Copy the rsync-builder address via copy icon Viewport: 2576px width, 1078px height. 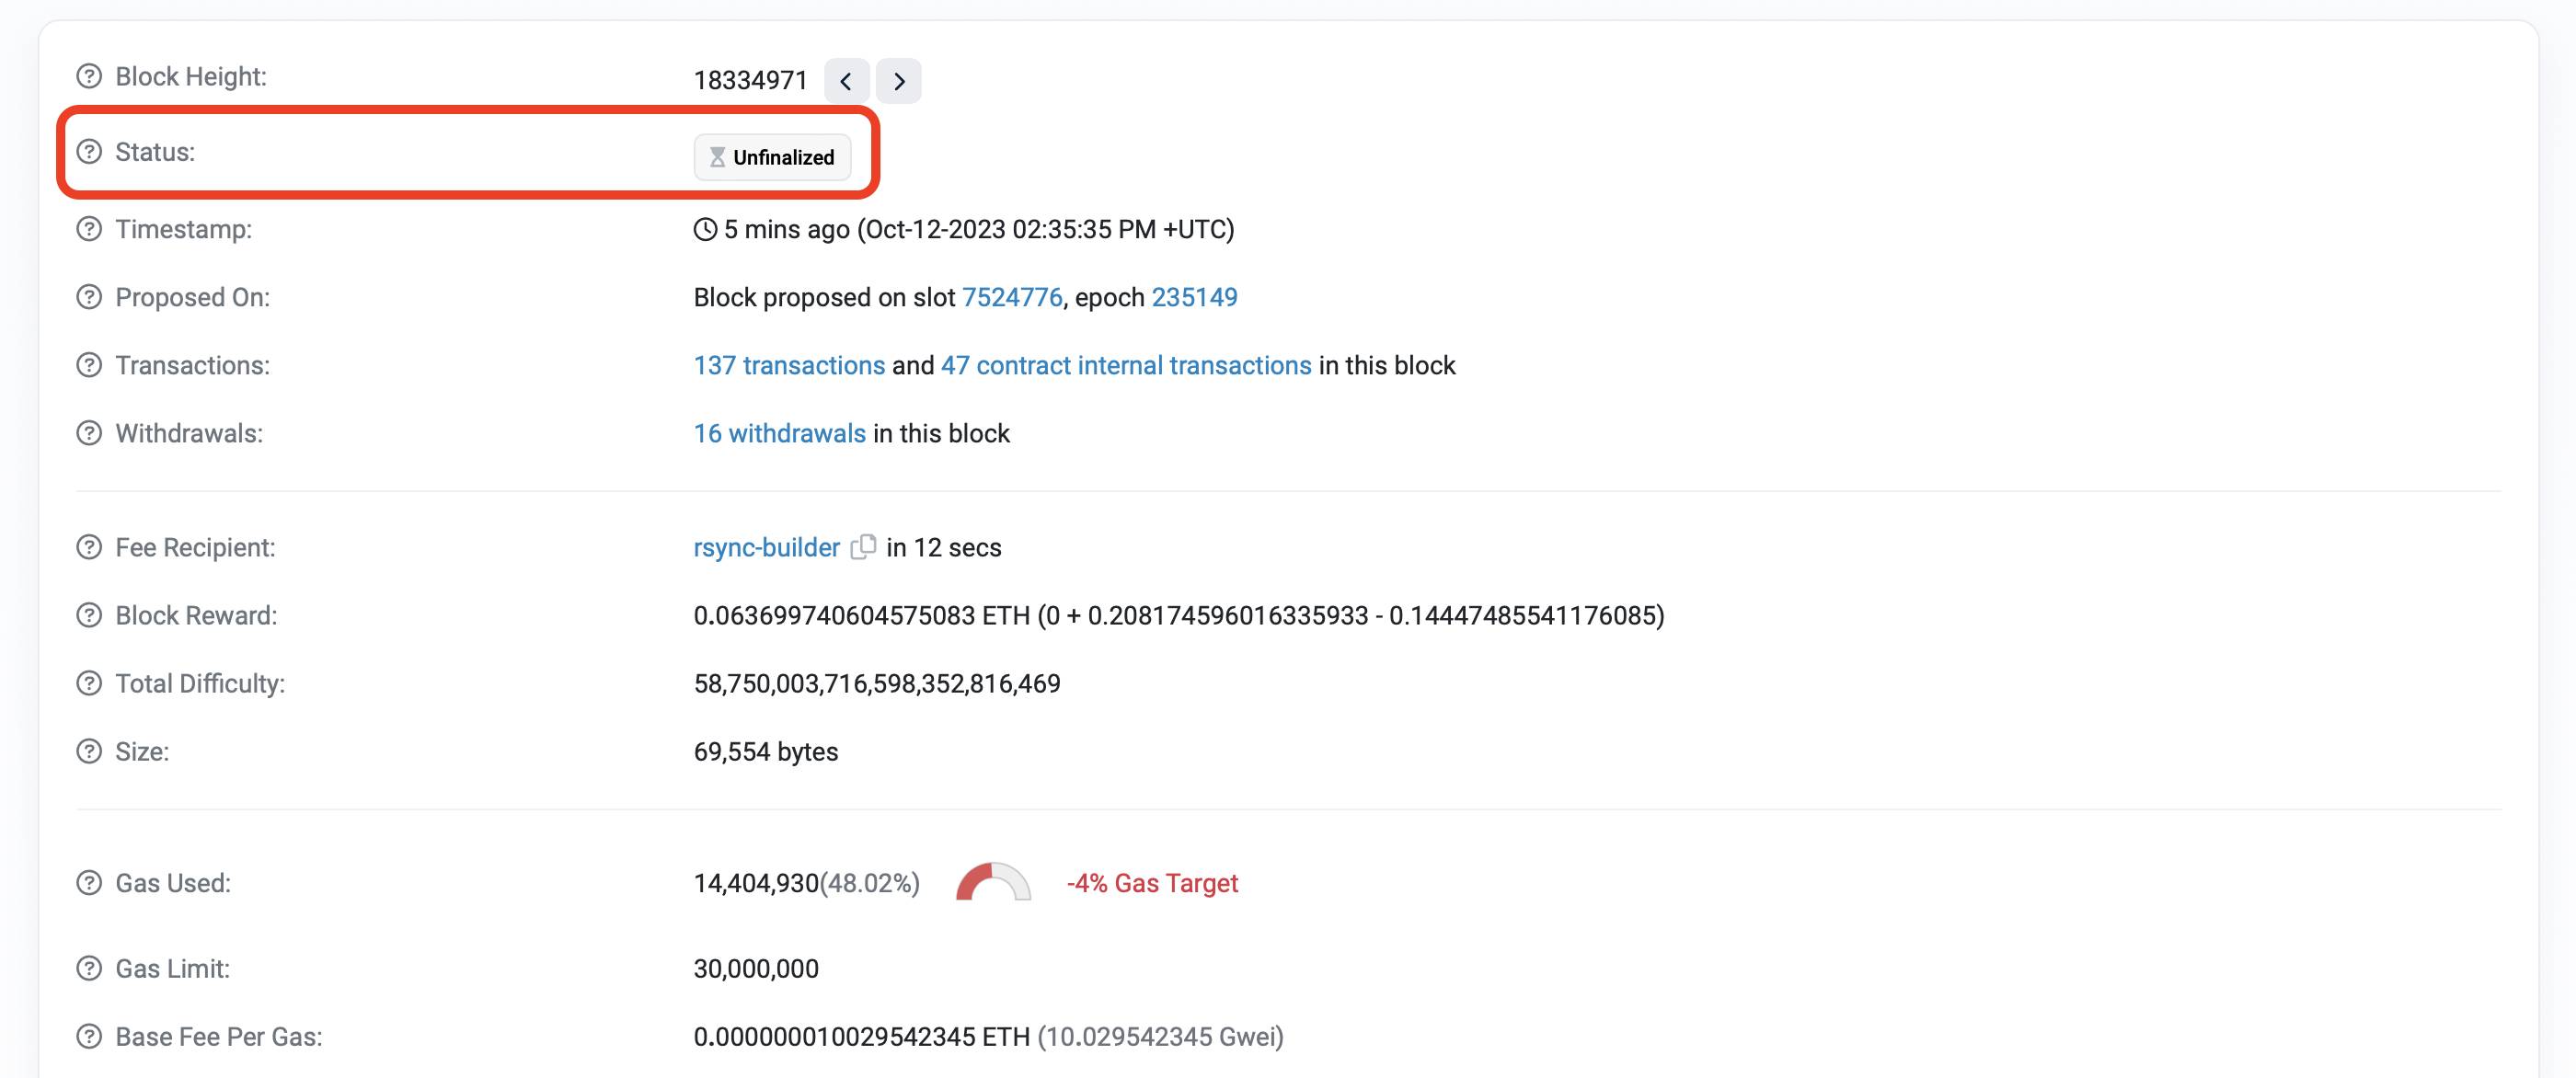coord(863,547)
